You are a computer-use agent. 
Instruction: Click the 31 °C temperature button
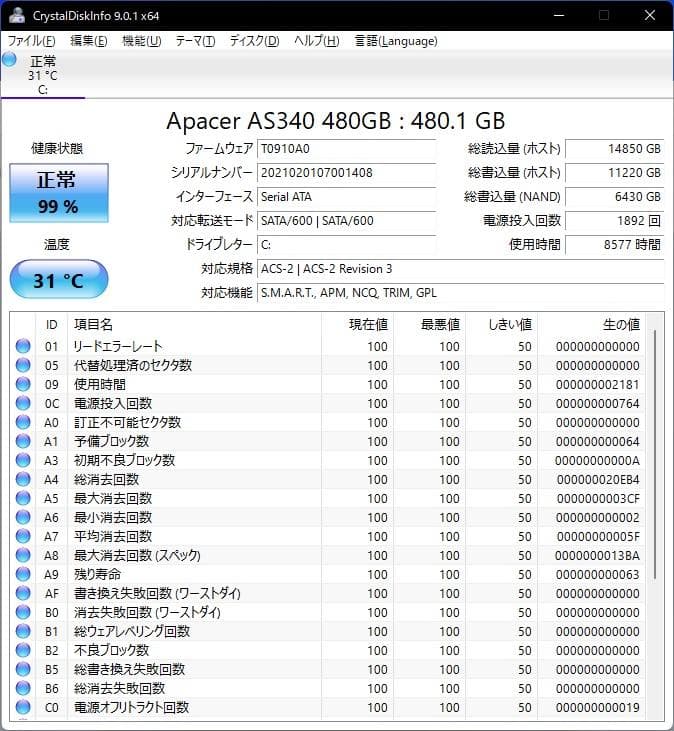click(59, 280)
